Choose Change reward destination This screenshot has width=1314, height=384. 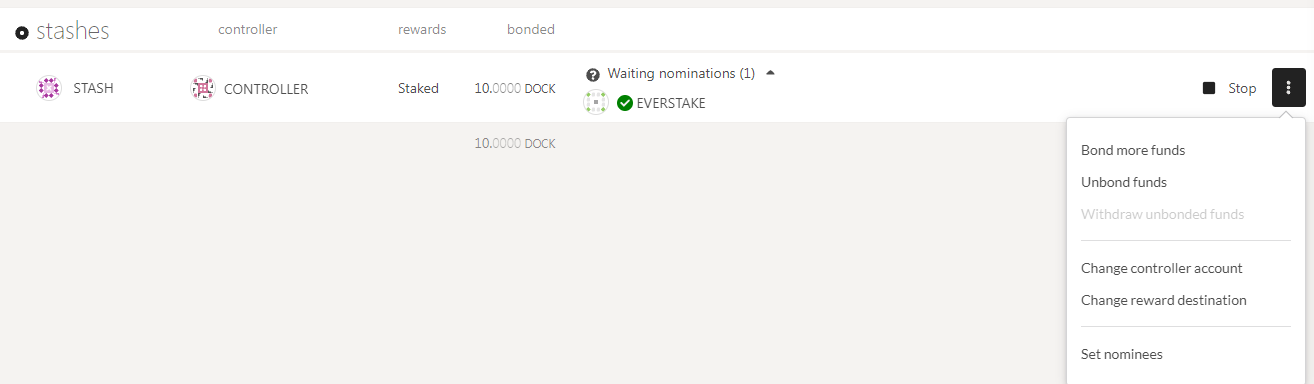click(1164, 300)
